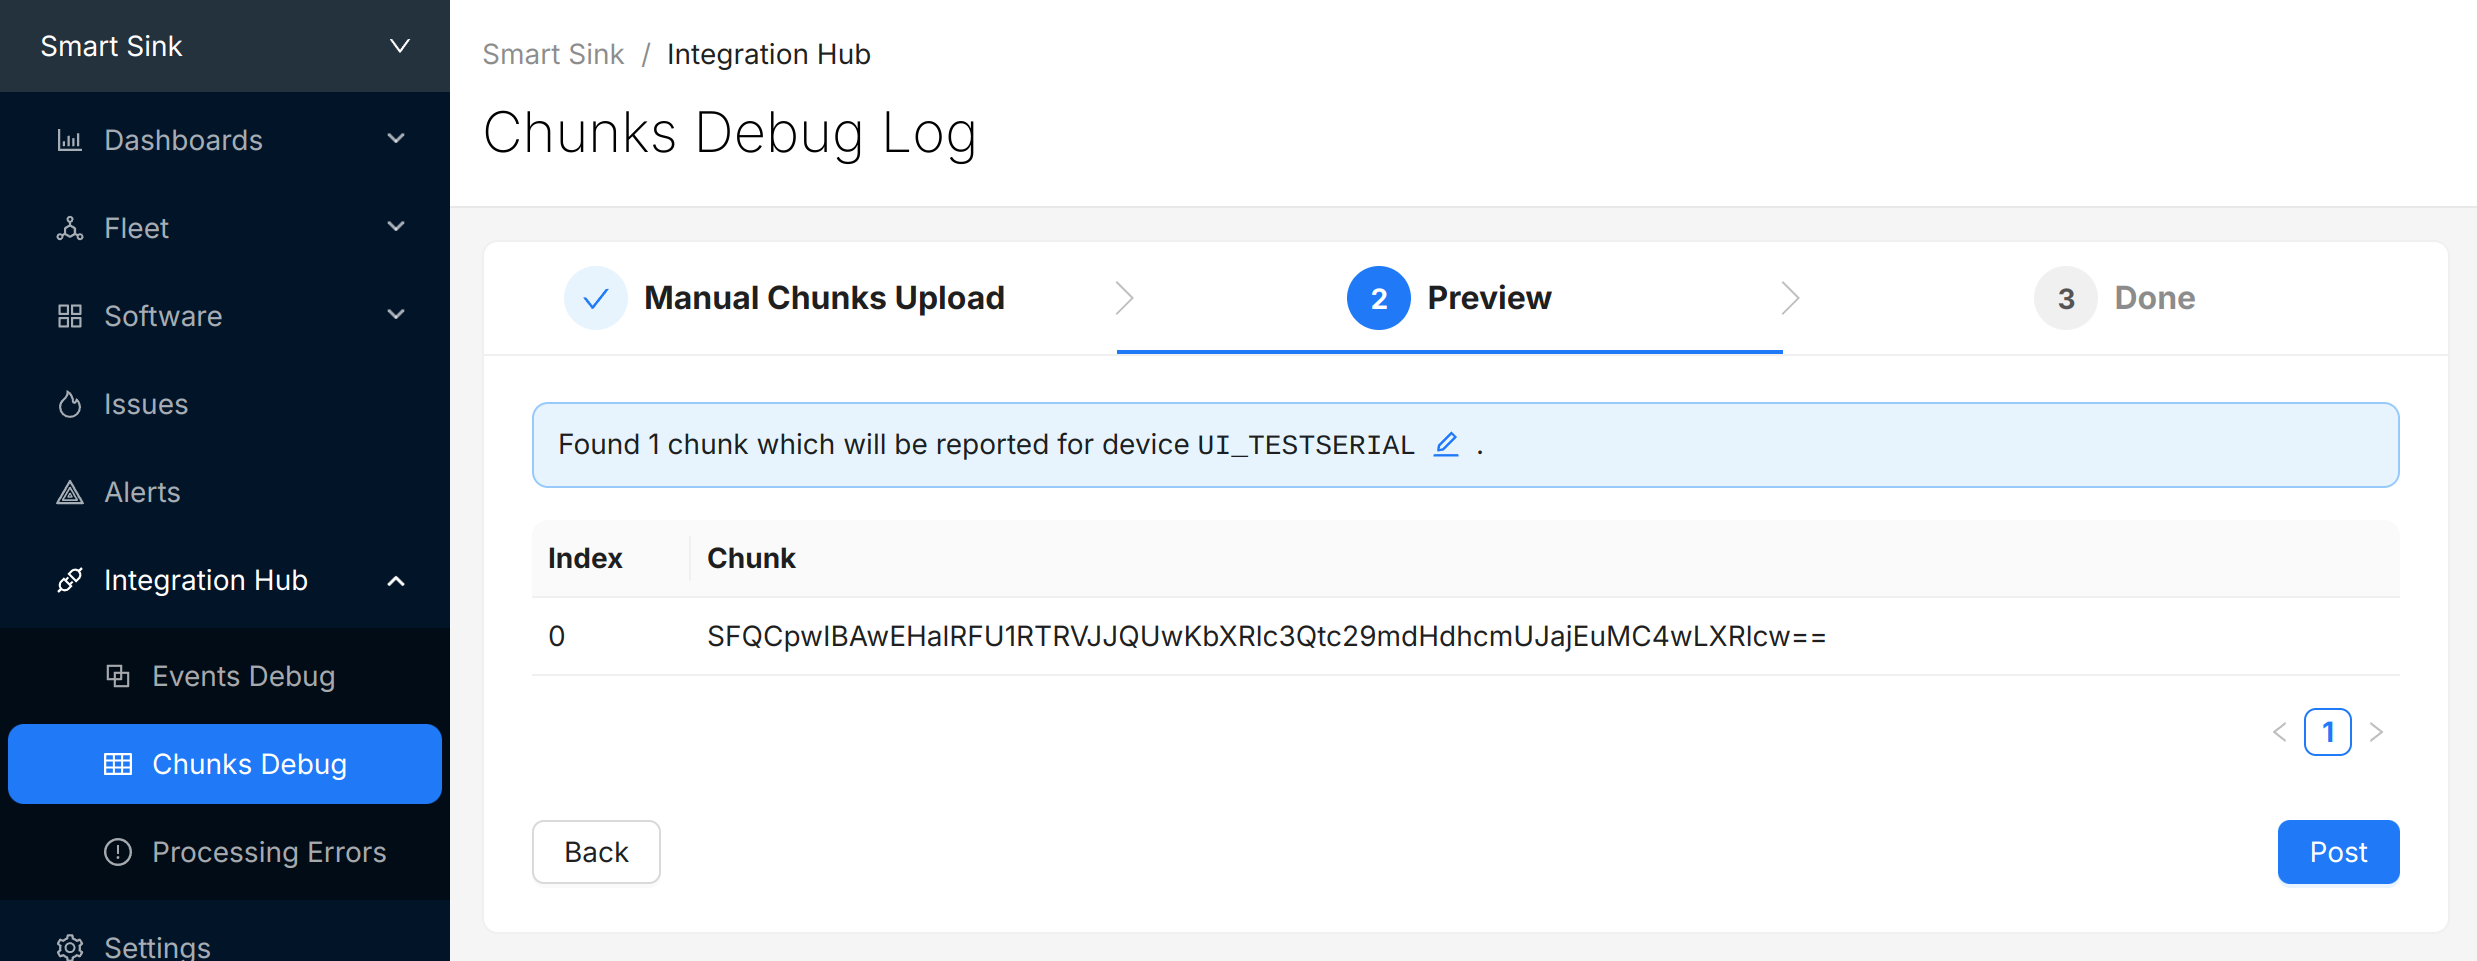2477x961 pixels.
Task: Click the Issues flame icon
Action: tap(69, 404)
